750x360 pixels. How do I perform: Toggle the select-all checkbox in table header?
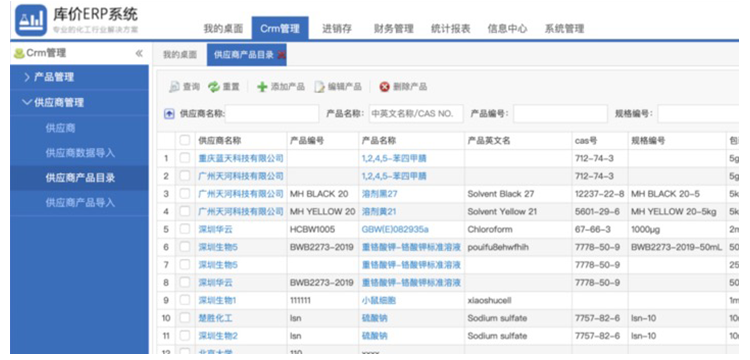point(185,141)
